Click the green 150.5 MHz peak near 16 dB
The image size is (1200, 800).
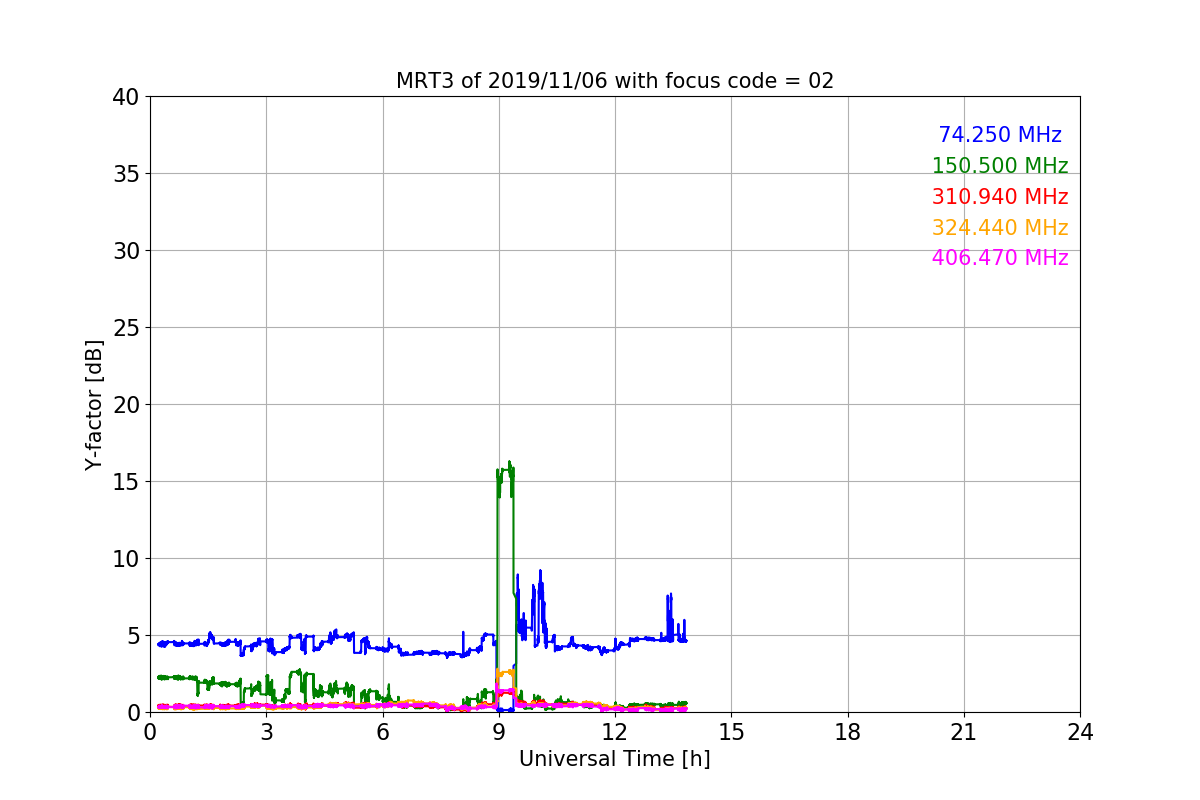click(506, 470)
